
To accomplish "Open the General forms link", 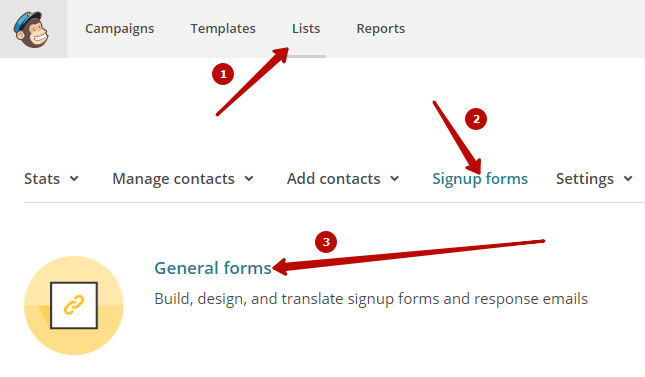I will pyautogui.click(x=213, y=268).
